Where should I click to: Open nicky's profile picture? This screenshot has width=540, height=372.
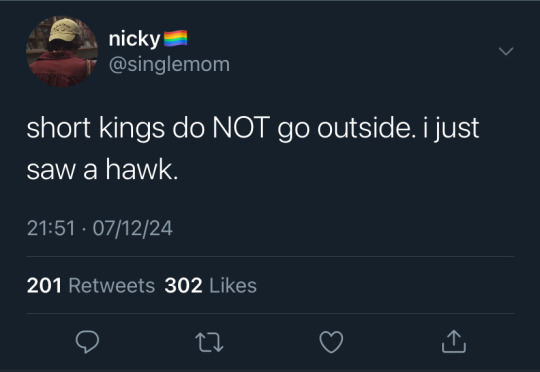pyautogui.click(x=62, y=52)
